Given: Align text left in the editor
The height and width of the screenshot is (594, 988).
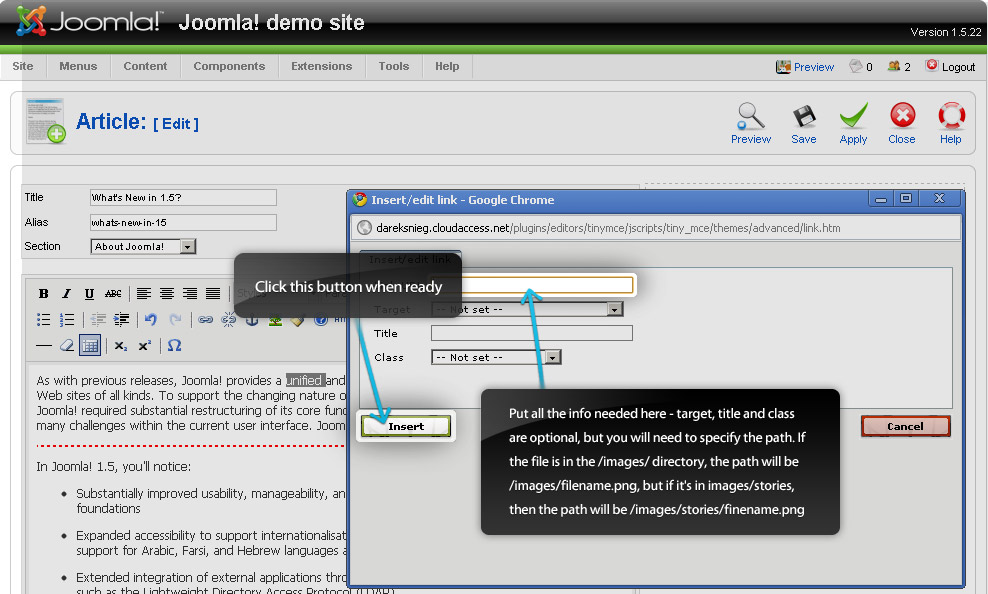Looking at the screenshot, I should [x=144, y=294].
